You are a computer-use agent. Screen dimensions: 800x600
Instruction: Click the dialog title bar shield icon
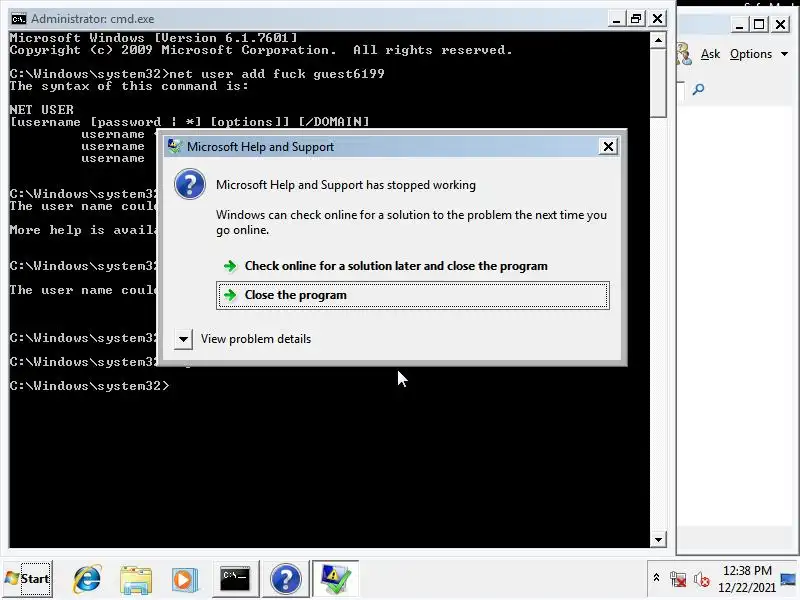point(174,146)
